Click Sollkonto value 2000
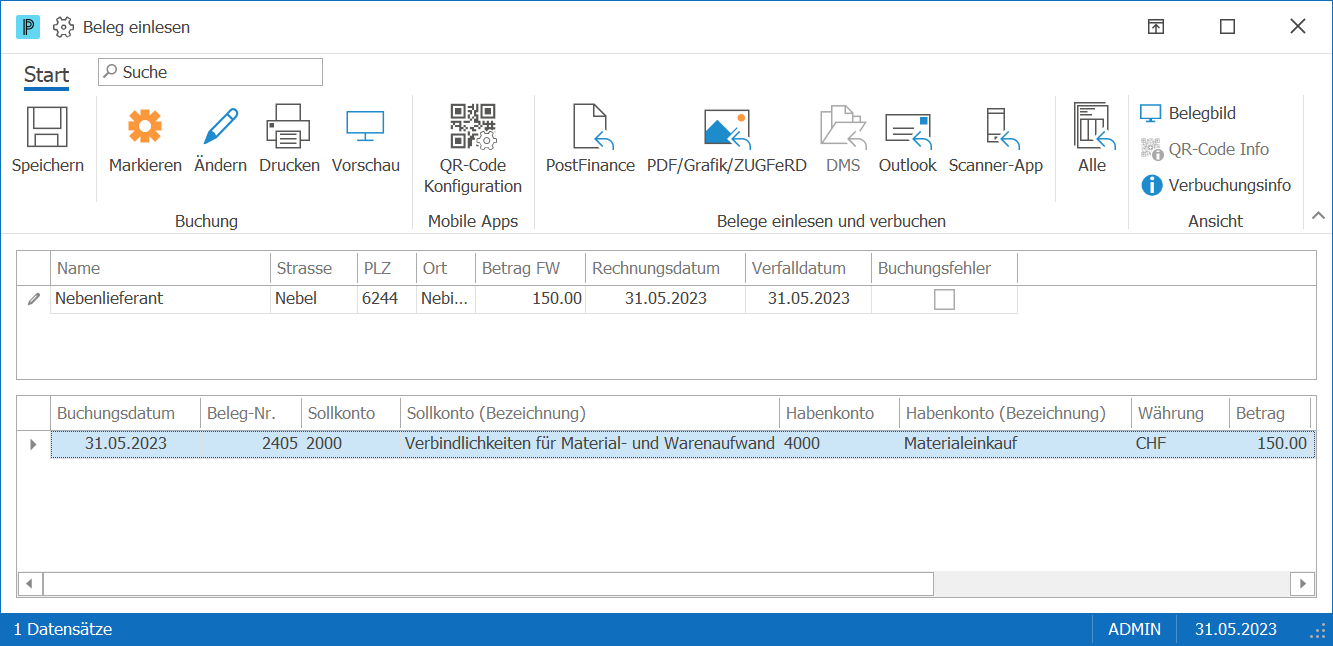This screenshot has height=646, width=1333. (x=351, y=443)
